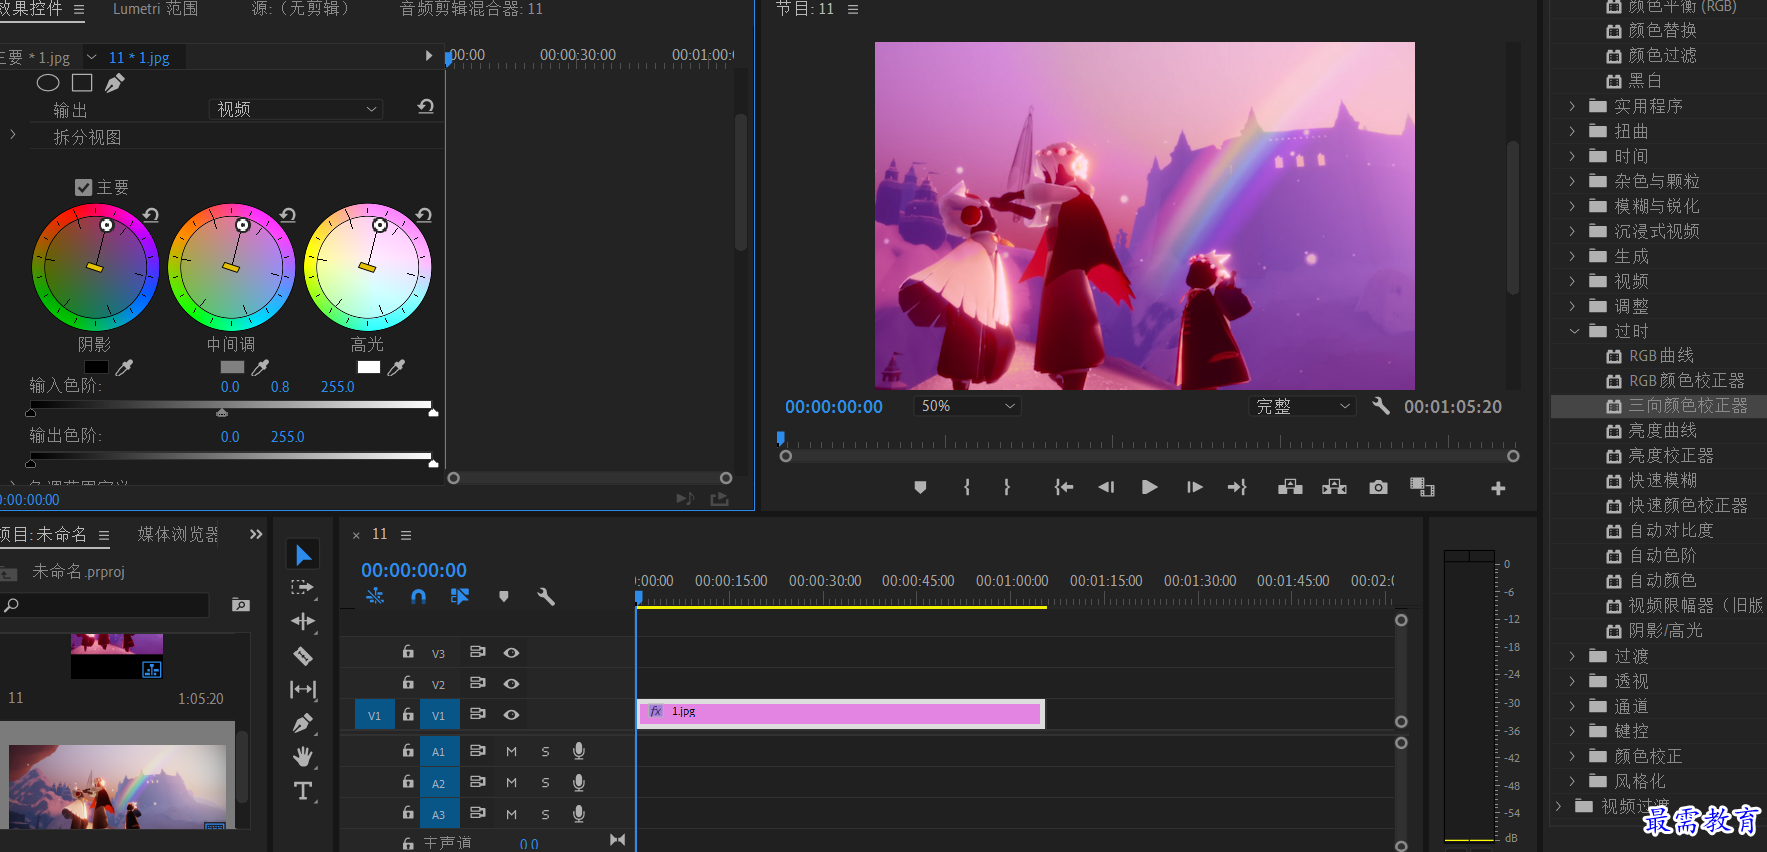The width and height of the screenshot is (1767, 852).
Task: Select the Ripple Edit tool
Action: [x=303, y=621]
